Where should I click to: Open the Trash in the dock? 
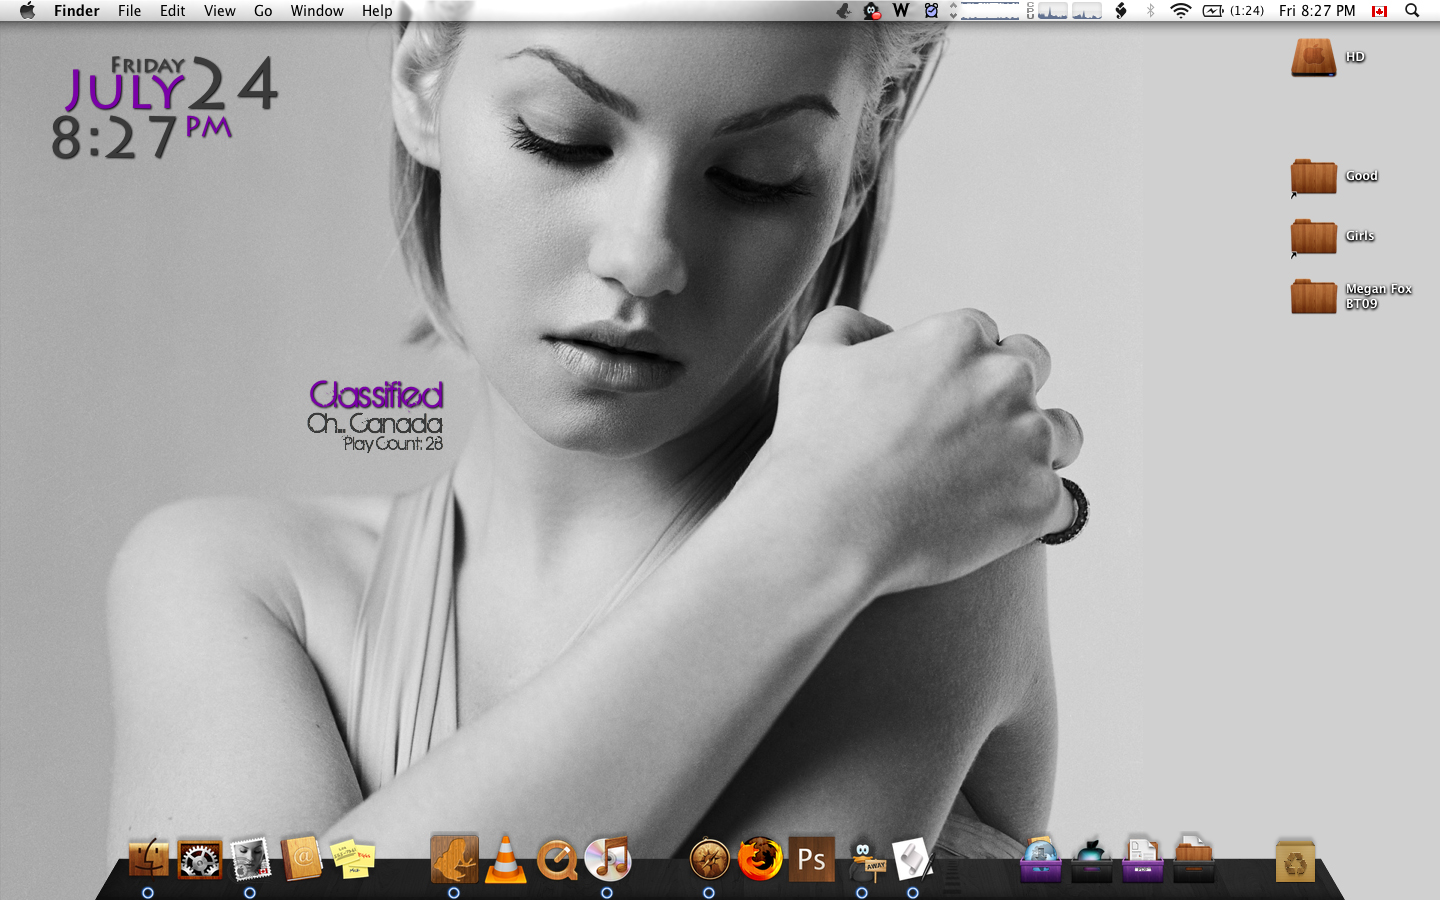tap(1295, 861)
